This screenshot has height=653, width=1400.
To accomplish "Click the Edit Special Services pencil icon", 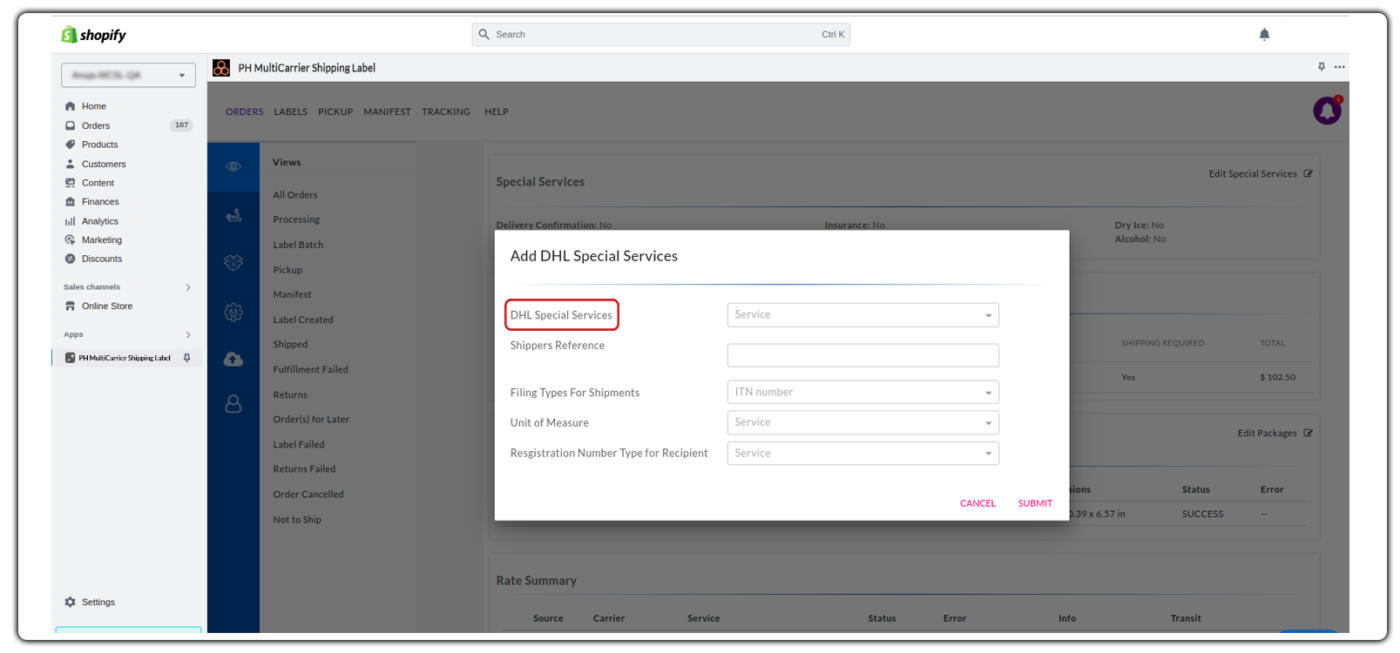I will pos(1308,174).
